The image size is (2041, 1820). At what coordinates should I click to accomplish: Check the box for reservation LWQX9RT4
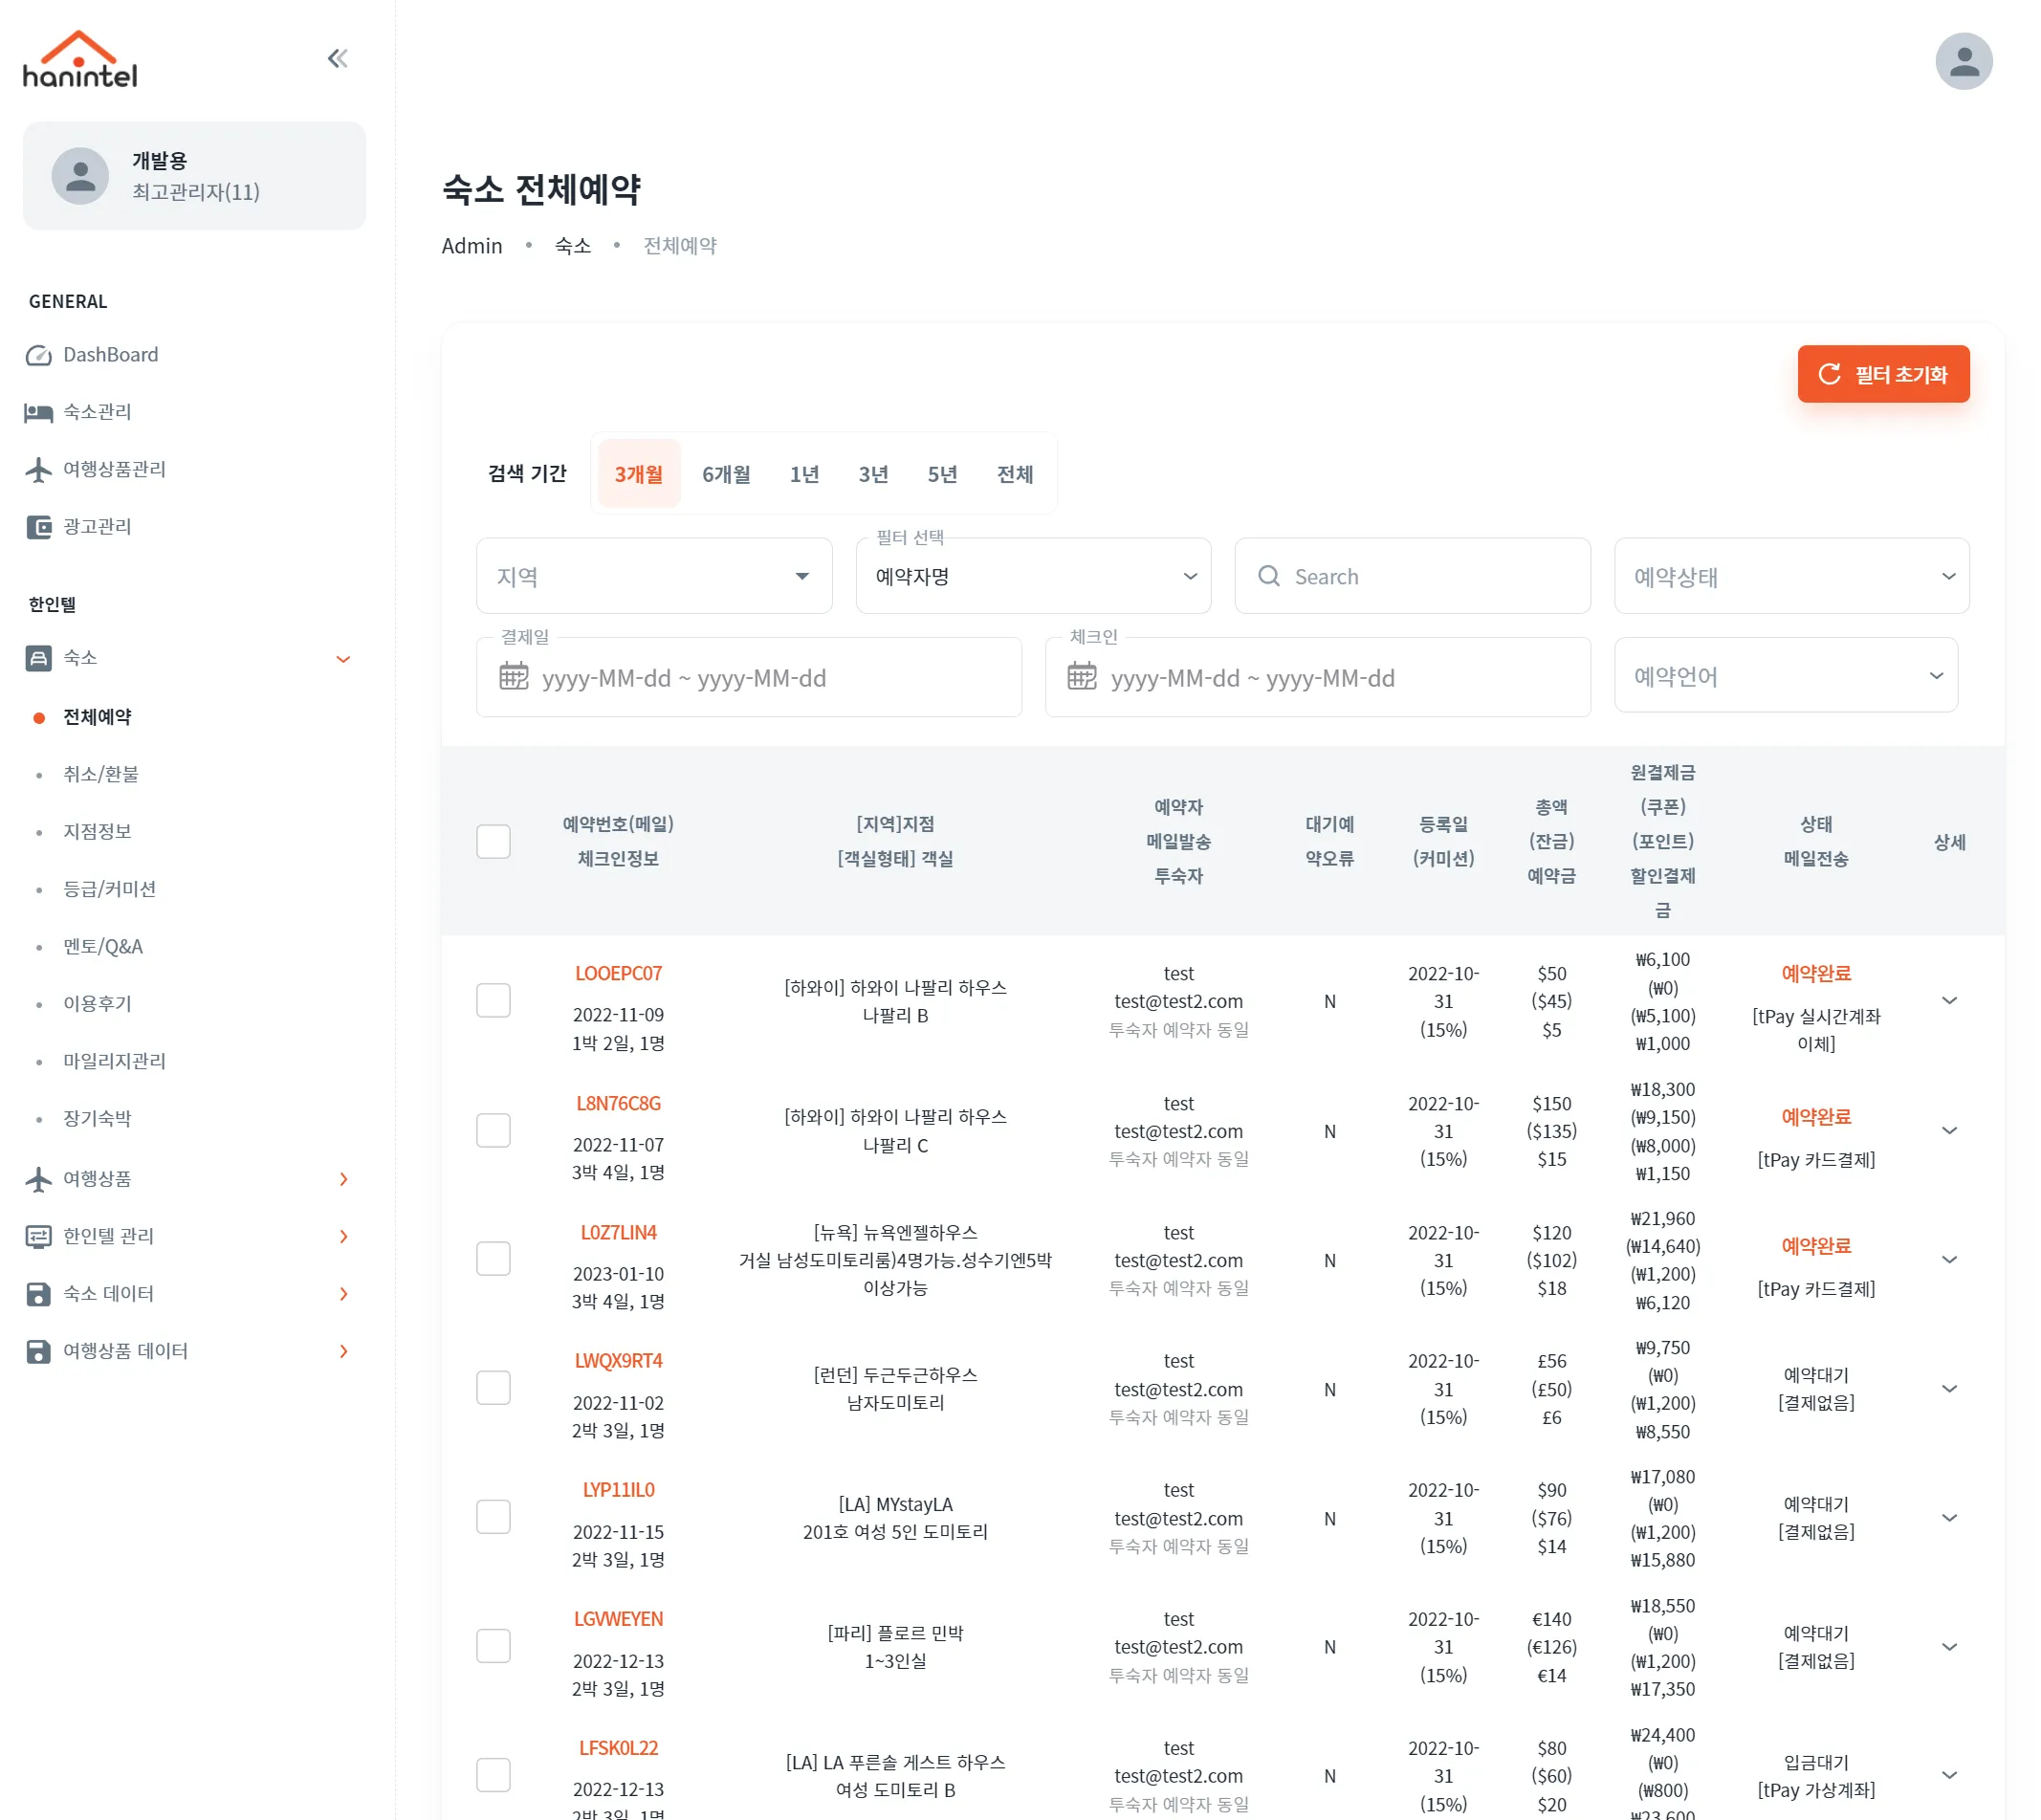493,1387
